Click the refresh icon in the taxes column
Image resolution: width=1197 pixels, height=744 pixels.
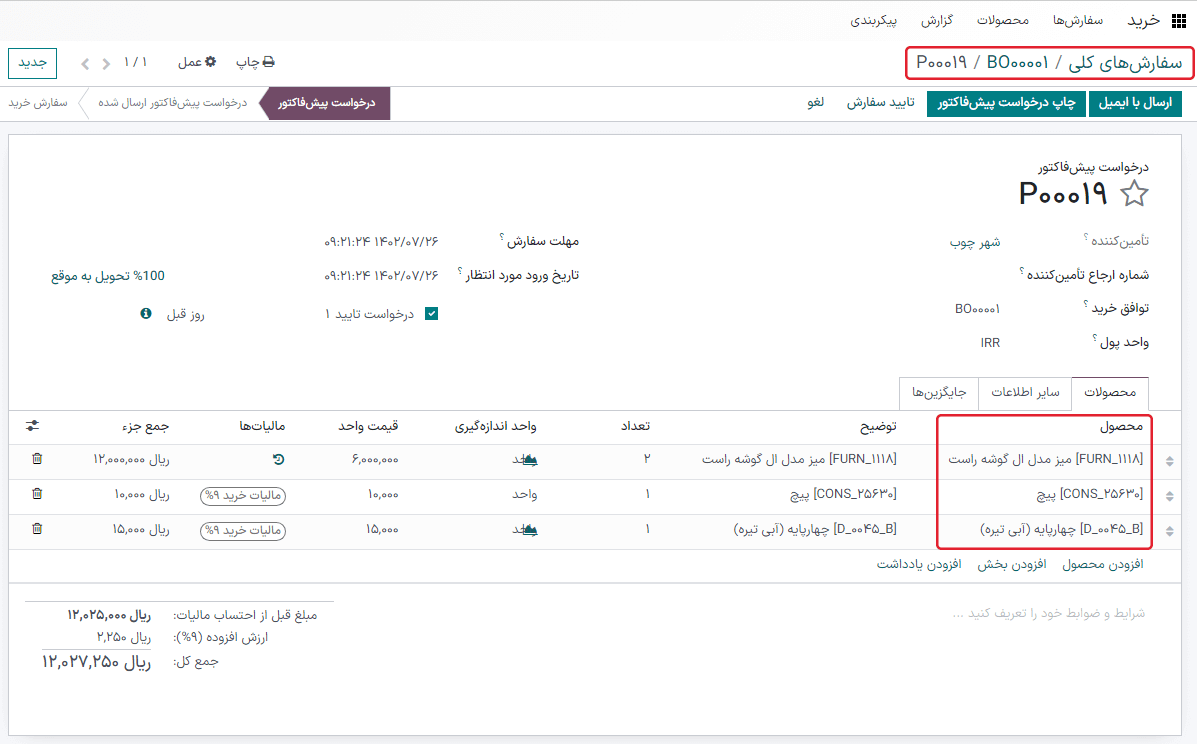click(278, 460)
